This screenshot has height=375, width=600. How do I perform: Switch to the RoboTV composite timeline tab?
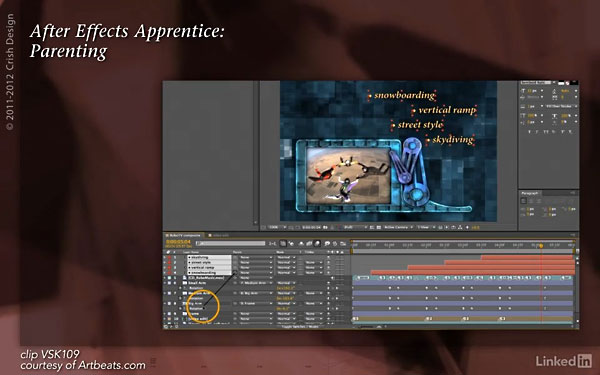184,235
